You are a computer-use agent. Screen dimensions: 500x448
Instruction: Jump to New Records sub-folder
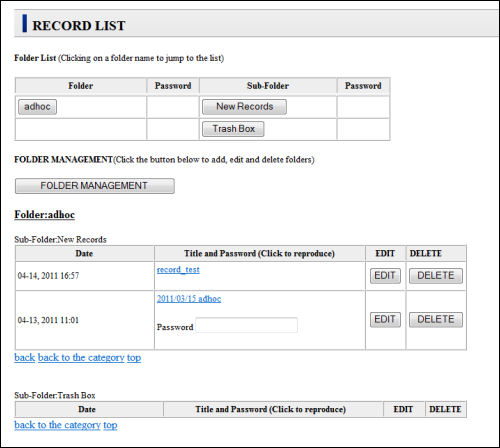[244, 107]
